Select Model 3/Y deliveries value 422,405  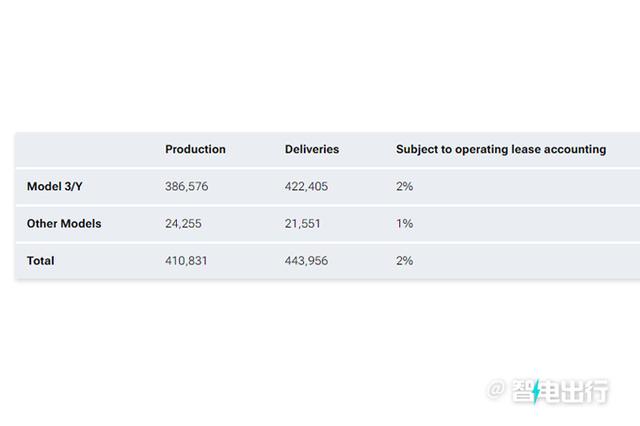pos(306,186)
